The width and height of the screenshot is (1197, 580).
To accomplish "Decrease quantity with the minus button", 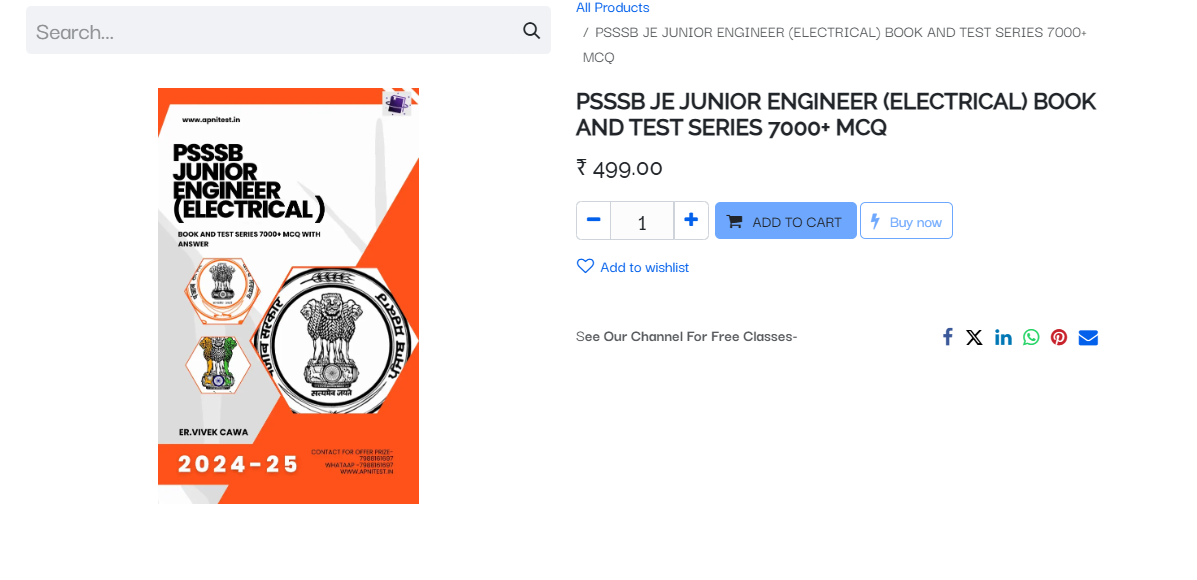I will [x=593, y=221].
